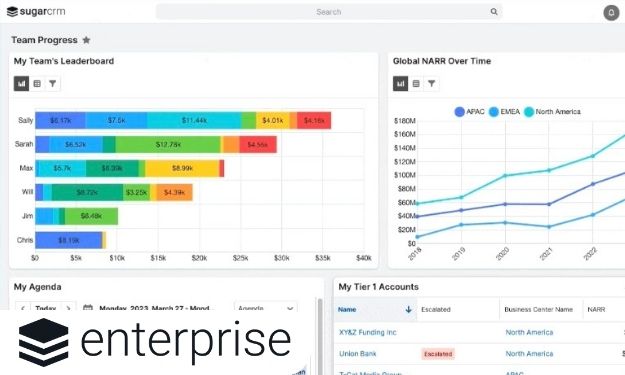Select Max's $5.7k bar segment

[62, 168]
